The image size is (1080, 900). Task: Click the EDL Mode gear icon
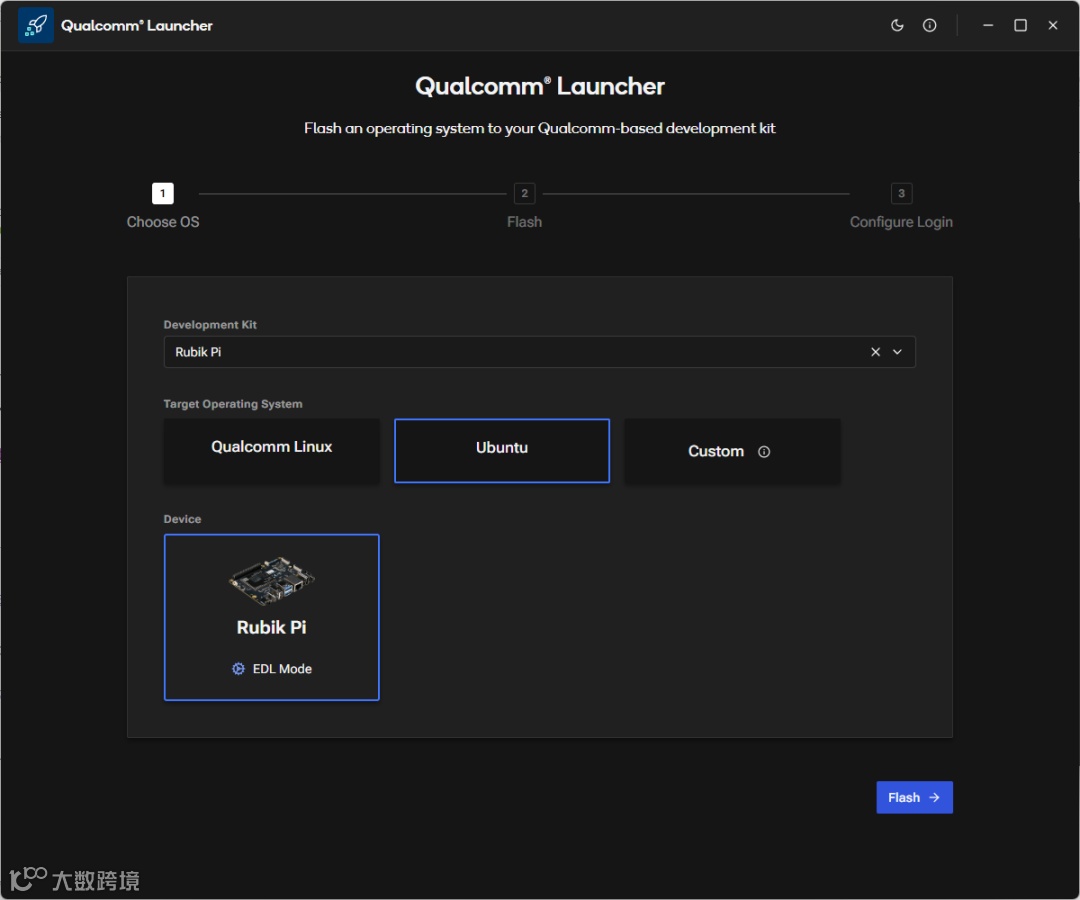coord(238,669)
